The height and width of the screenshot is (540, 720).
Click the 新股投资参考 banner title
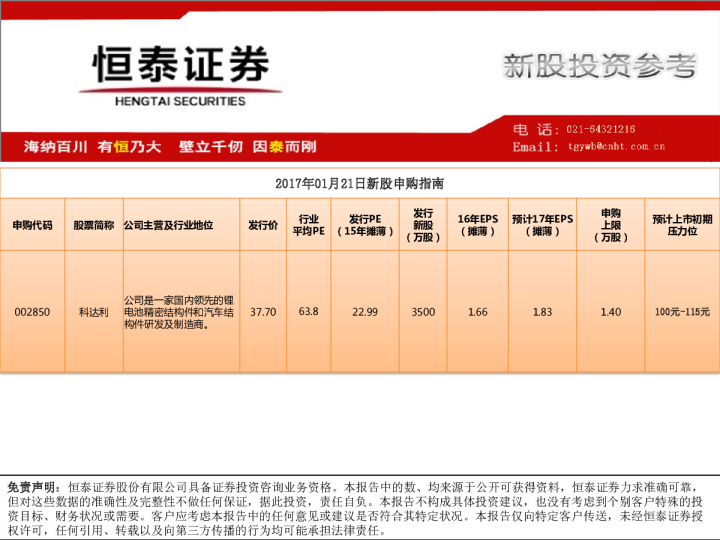coord(599,67)
